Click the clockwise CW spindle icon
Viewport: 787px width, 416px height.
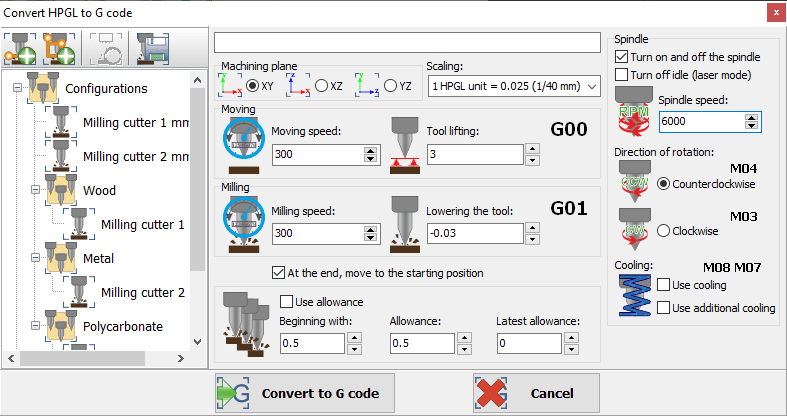(635, 229)
